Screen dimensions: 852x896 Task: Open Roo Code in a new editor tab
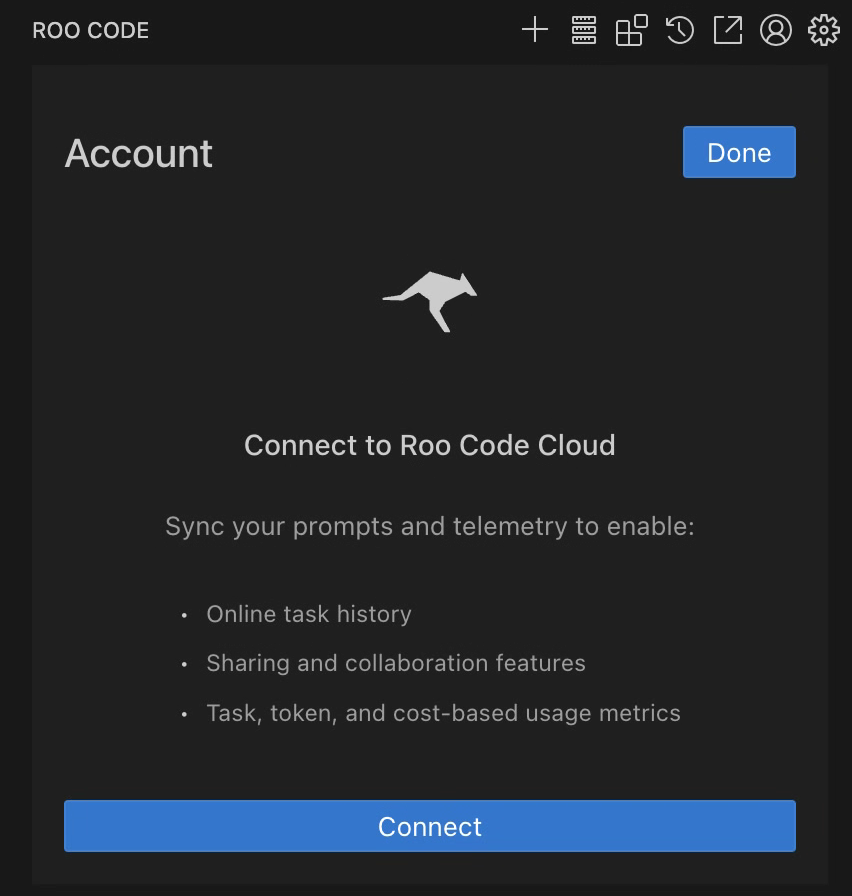click(727, 30)
